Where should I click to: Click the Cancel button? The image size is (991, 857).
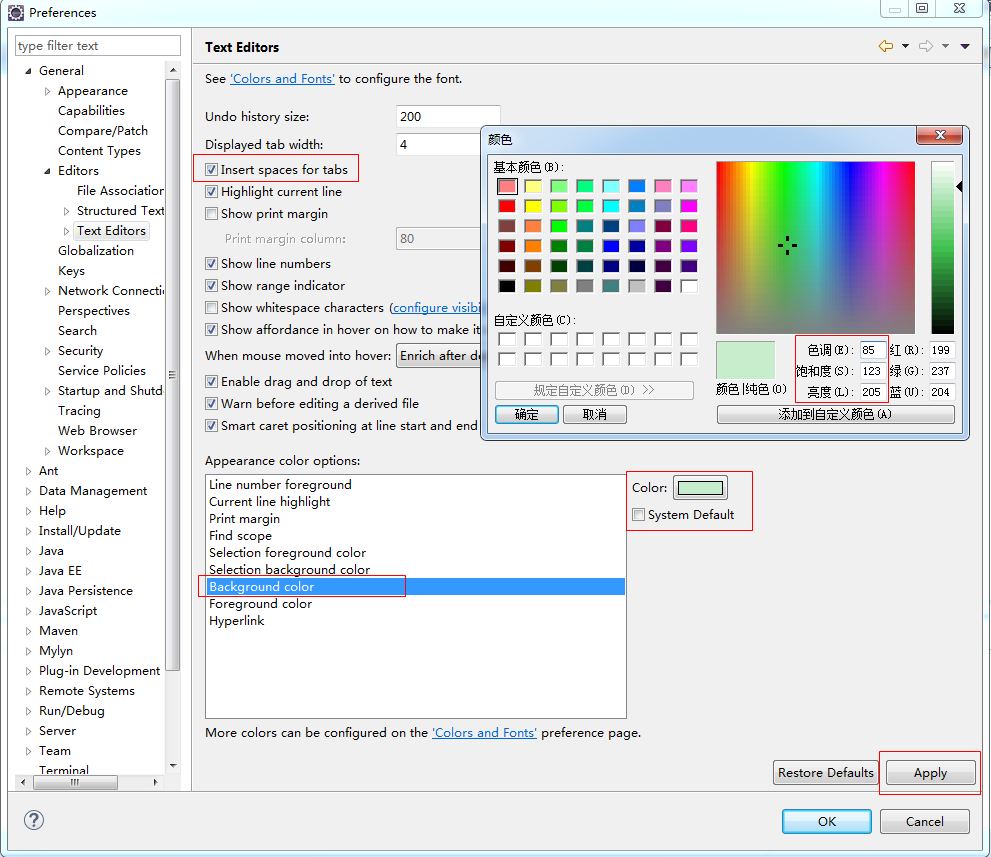click(925, 821)
